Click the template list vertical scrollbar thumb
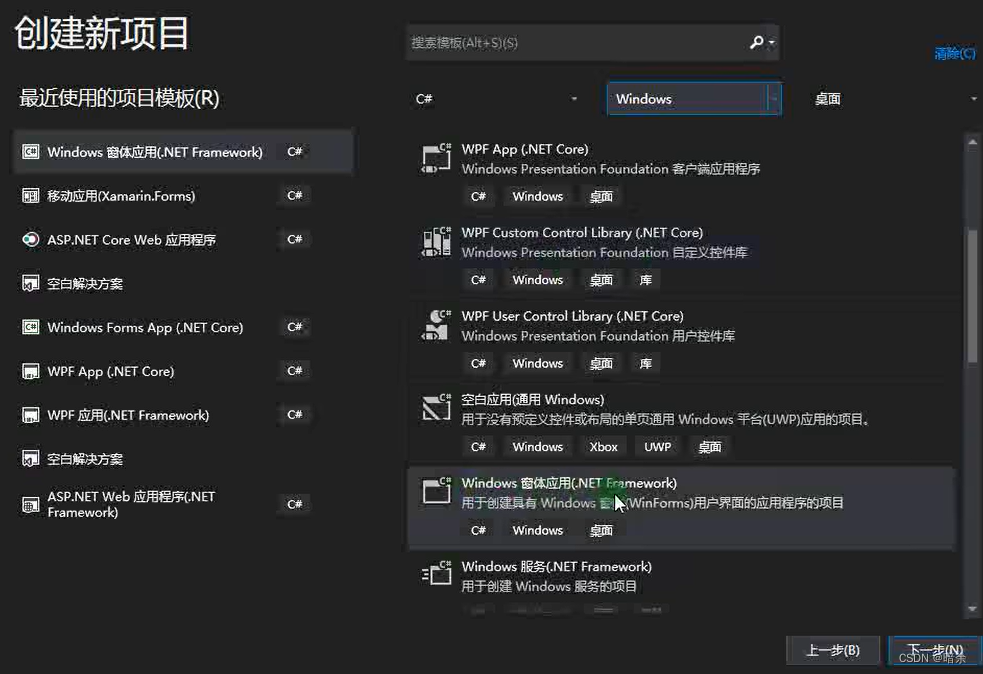Viewport: 983px width, 674px height. pyautogui.click(x=972, y=295)
